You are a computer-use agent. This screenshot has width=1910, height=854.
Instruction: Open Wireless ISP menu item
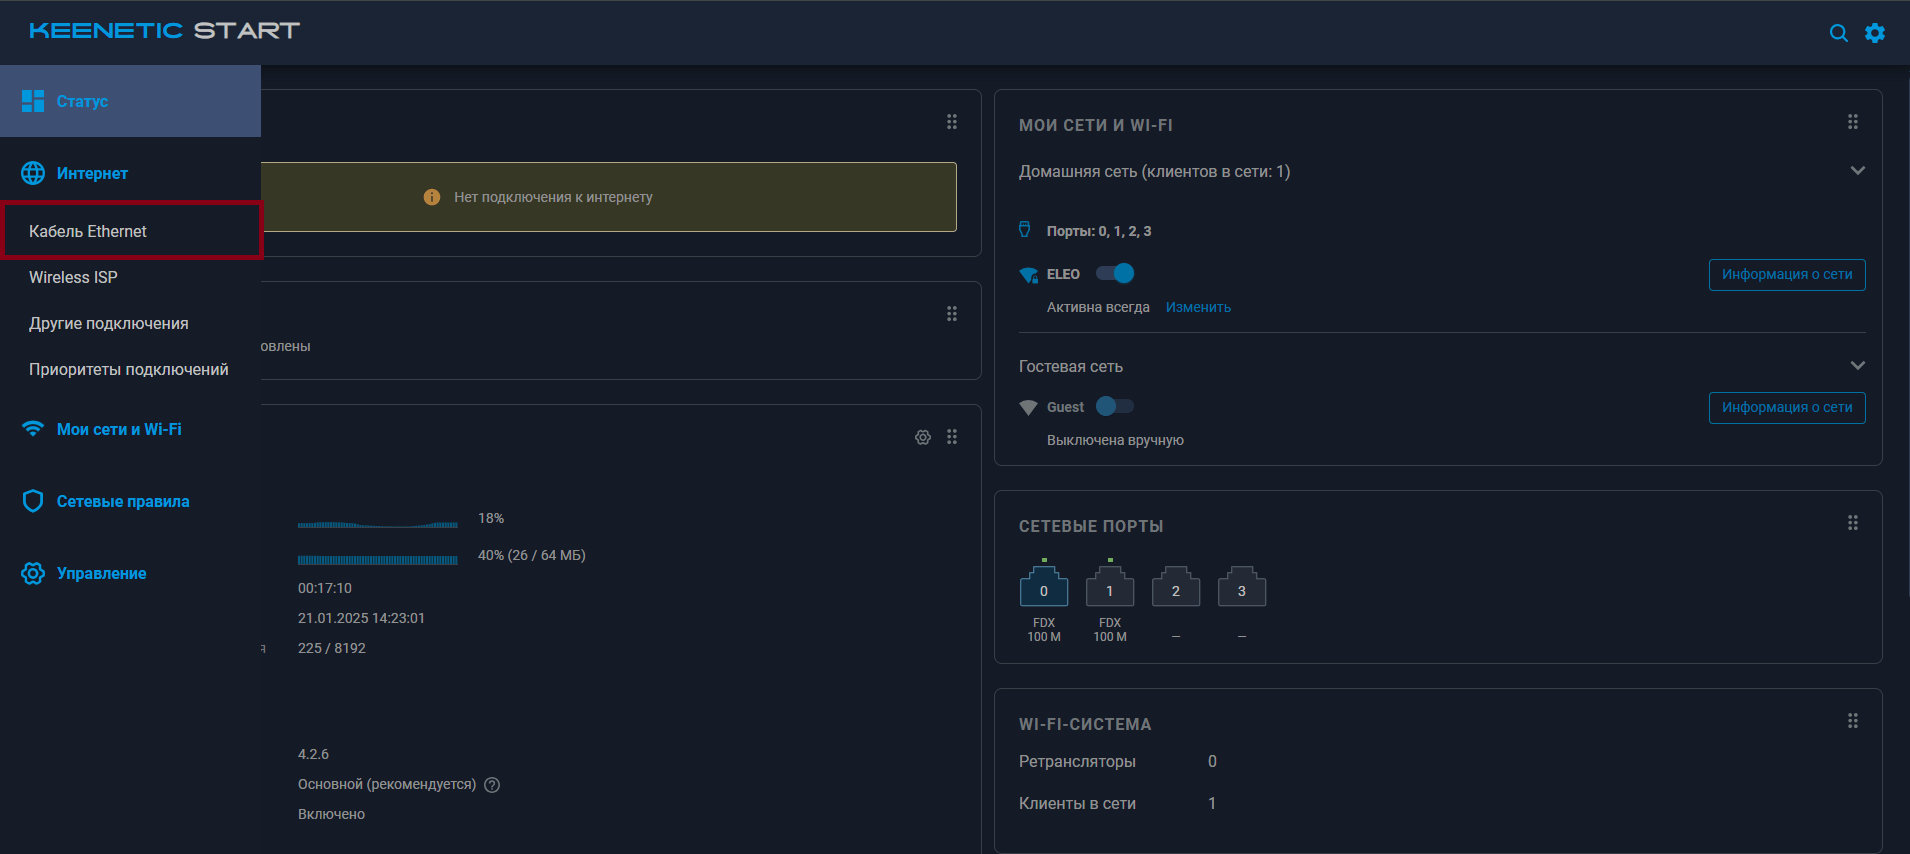pyautogui.click(x=73, y=277)
